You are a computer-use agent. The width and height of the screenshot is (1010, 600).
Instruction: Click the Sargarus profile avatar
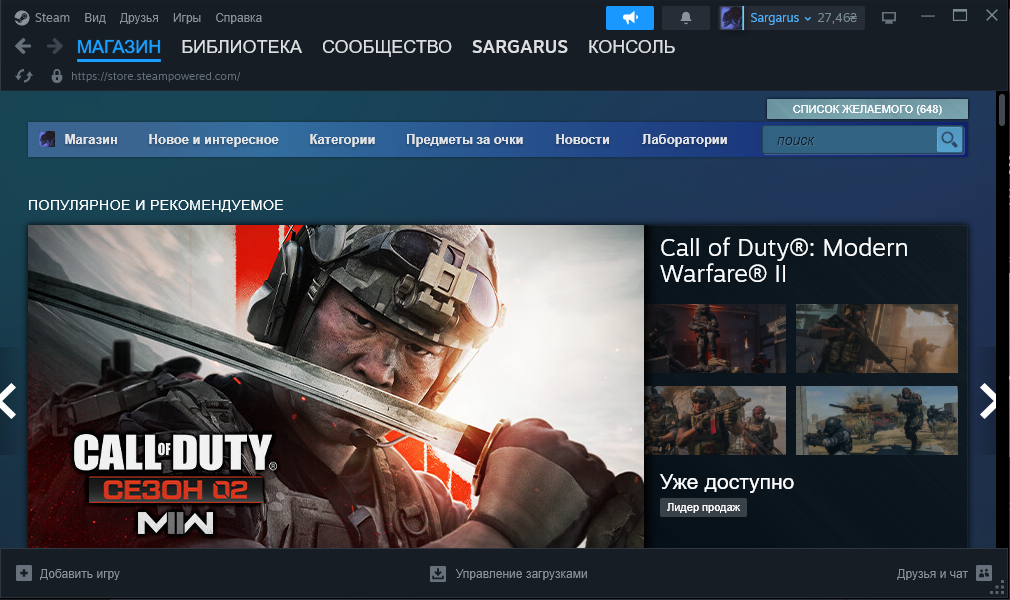(731, 18)
